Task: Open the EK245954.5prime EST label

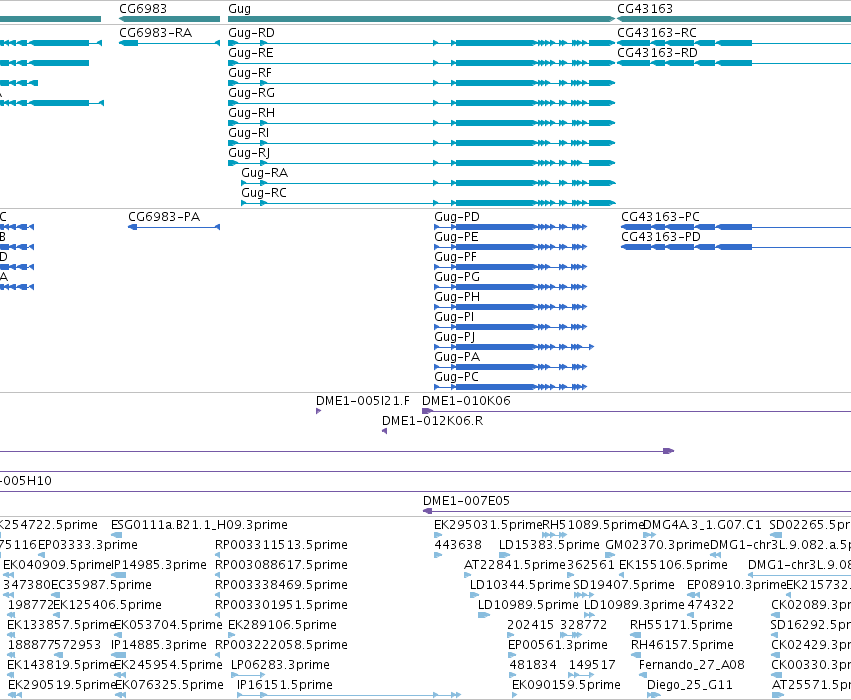Action: [x=168, y=665]
